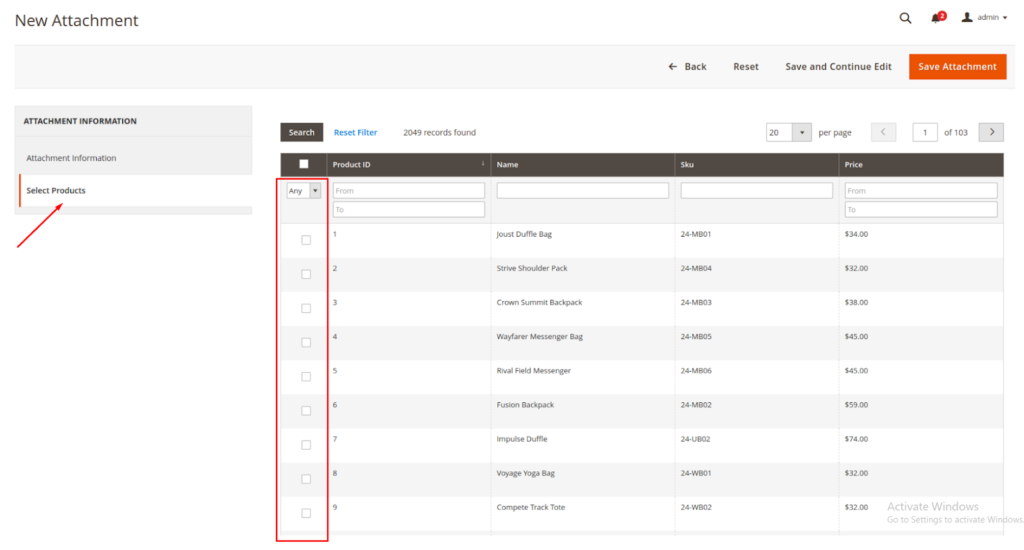Toggle the select-all header checkbox

point(304,164)
